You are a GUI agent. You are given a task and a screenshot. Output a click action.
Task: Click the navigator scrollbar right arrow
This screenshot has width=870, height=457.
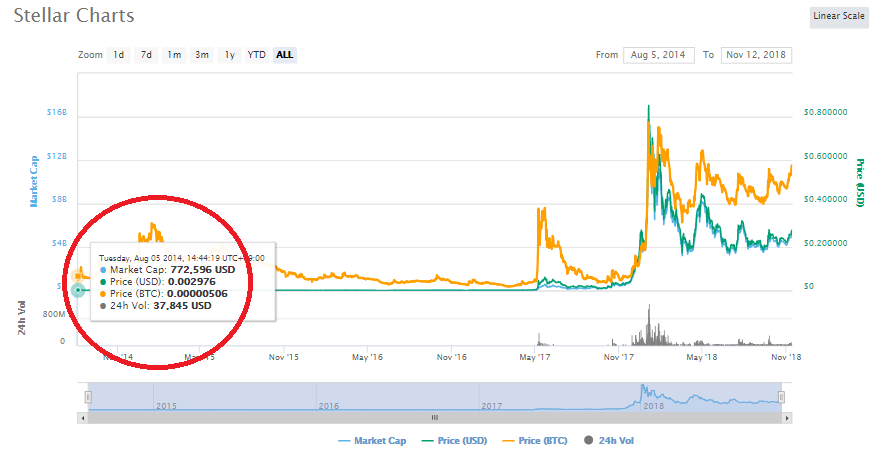point(787,418)
